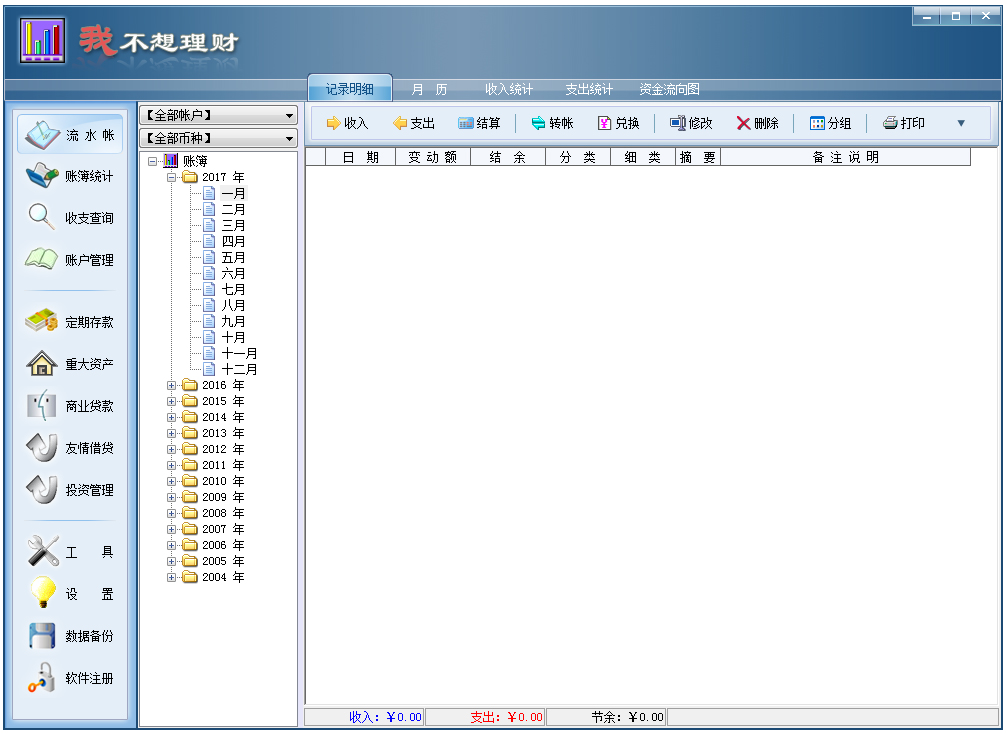Screen dimensions: 1007x734
Task: Collapse the 2017 年 folder
Action: tap(171, 177)
